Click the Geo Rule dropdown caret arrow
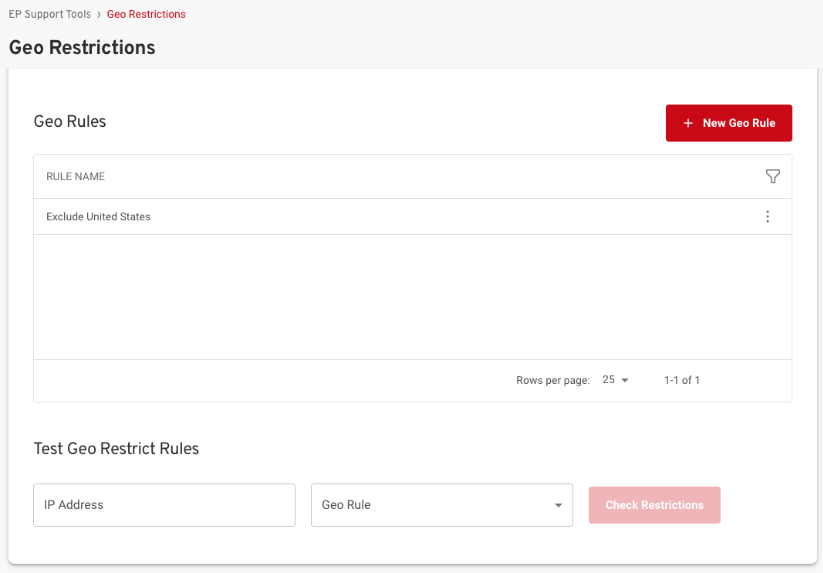The image size is (823, 573). point(558,506)
